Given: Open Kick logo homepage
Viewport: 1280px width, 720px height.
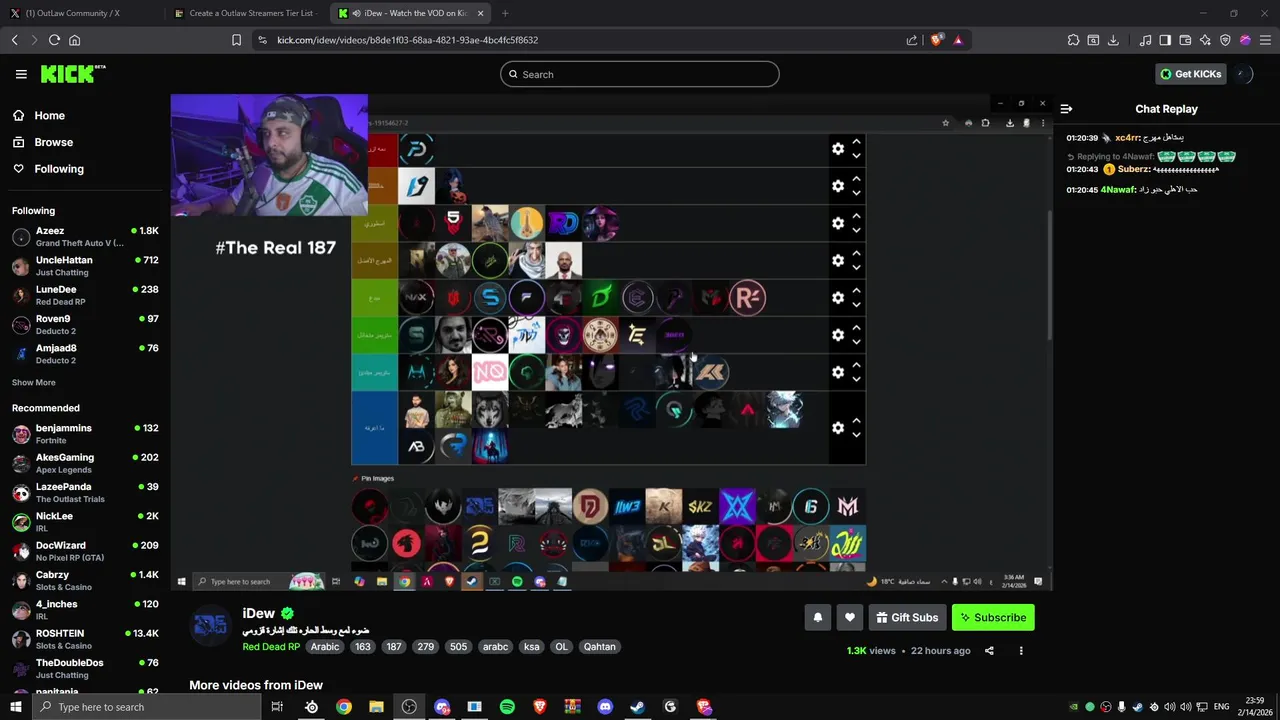Looking at the screenshot, I should [73, 74].
